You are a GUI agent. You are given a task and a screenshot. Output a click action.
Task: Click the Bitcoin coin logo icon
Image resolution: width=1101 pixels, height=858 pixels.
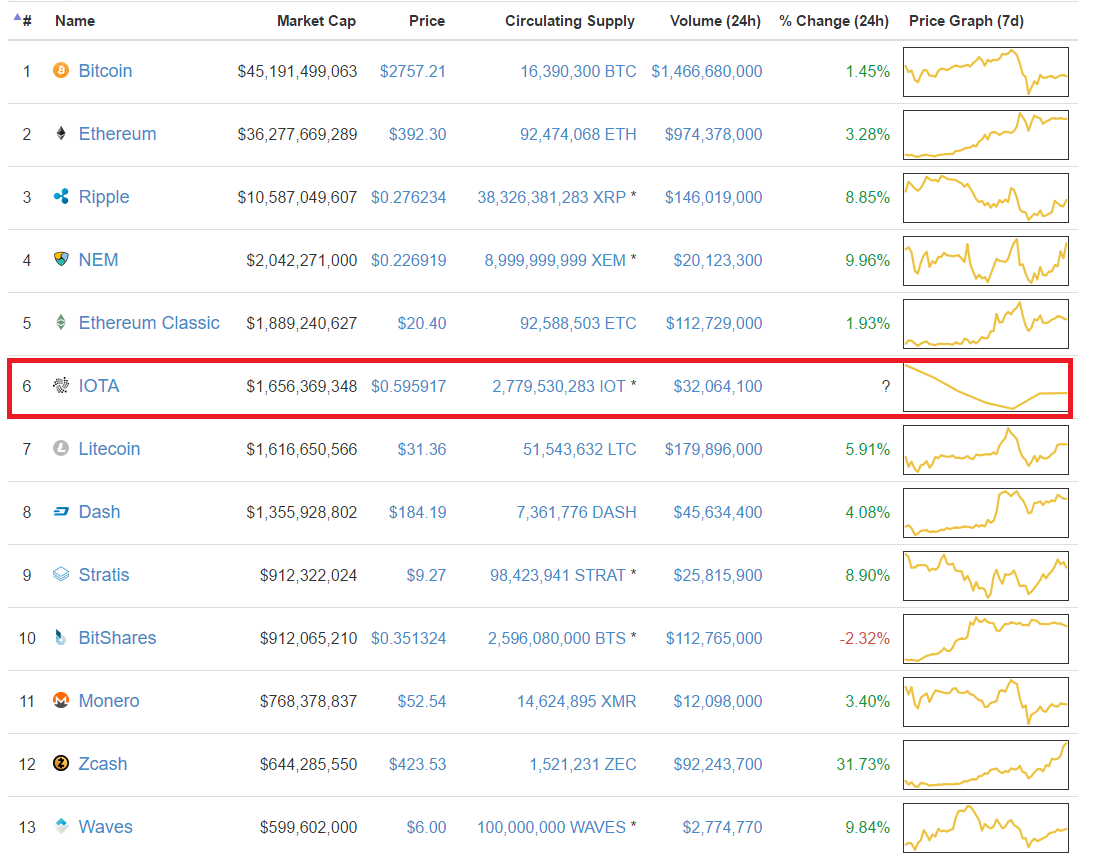pos(61,71)
